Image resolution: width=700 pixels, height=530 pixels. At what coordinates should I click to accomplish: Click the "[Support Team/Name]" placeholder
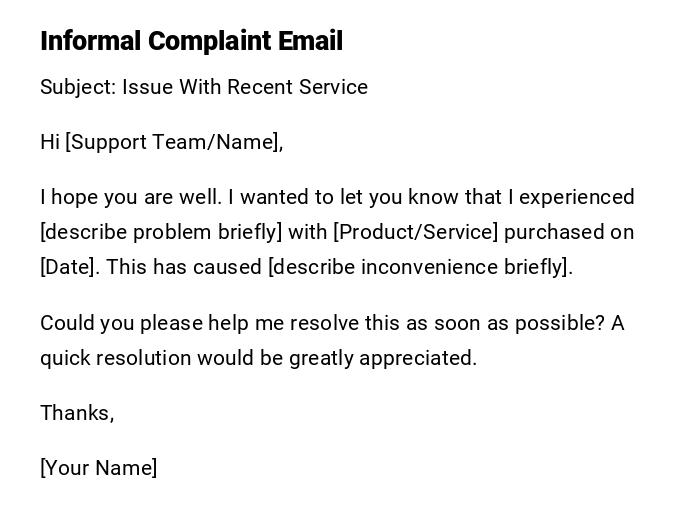[172, 142]
